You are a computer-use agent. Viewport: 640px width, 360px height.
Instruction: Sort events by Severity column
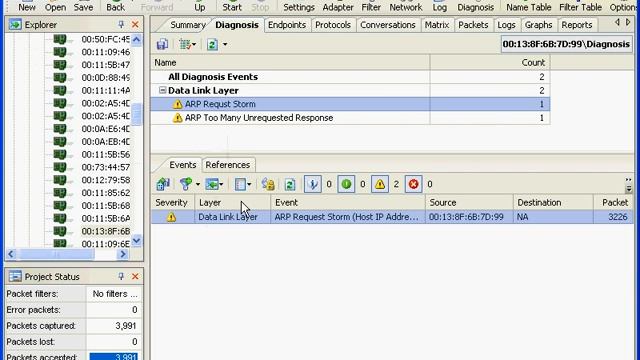173,203
